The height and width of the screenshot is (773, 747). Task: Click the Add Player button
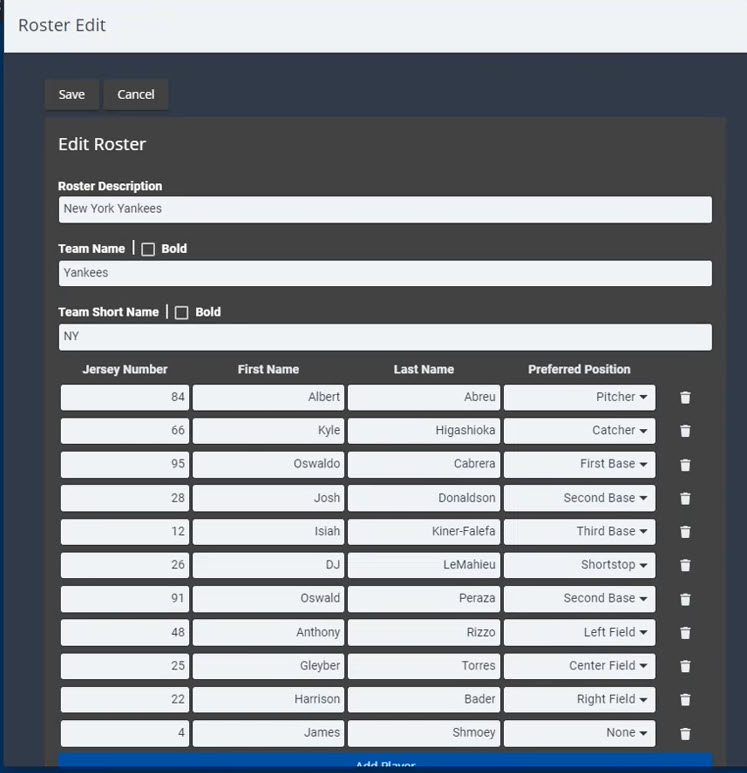pyautogui.click(x=385, y=764)
